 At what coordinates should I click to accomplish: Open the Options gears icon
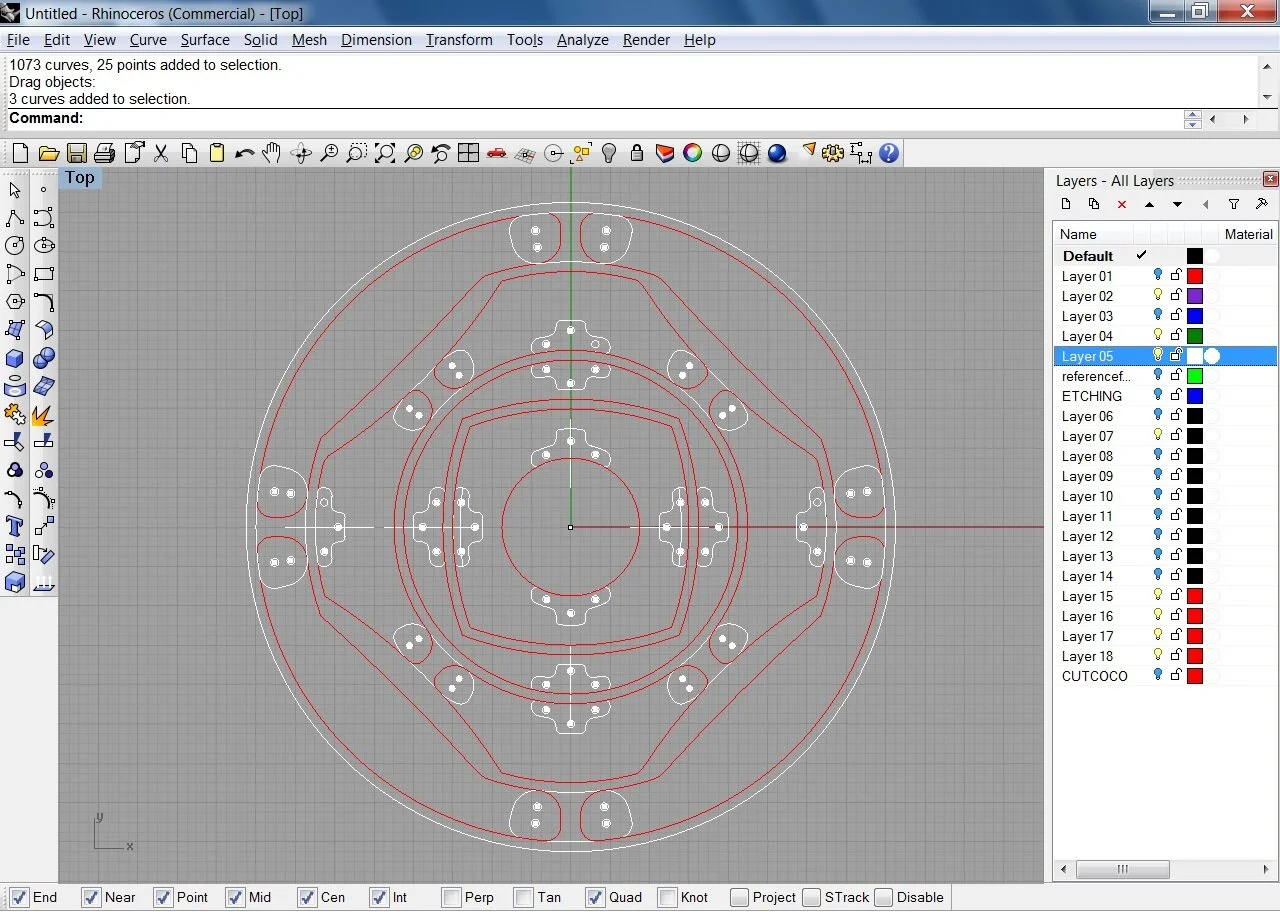coord(833,153)
